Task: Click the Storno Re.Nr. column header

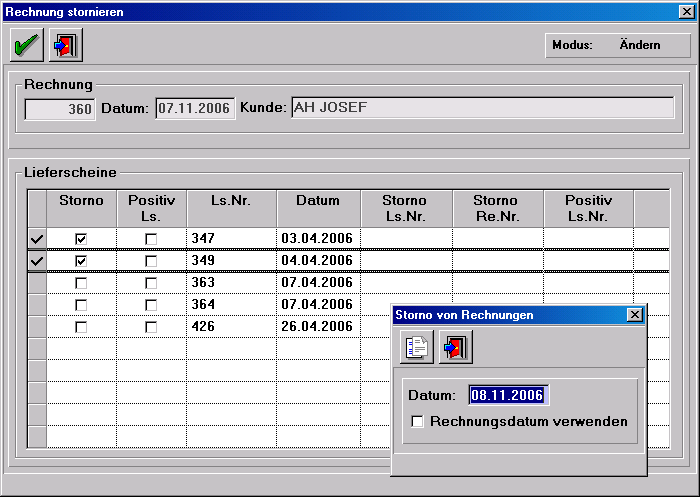Action: pos(497,207)
